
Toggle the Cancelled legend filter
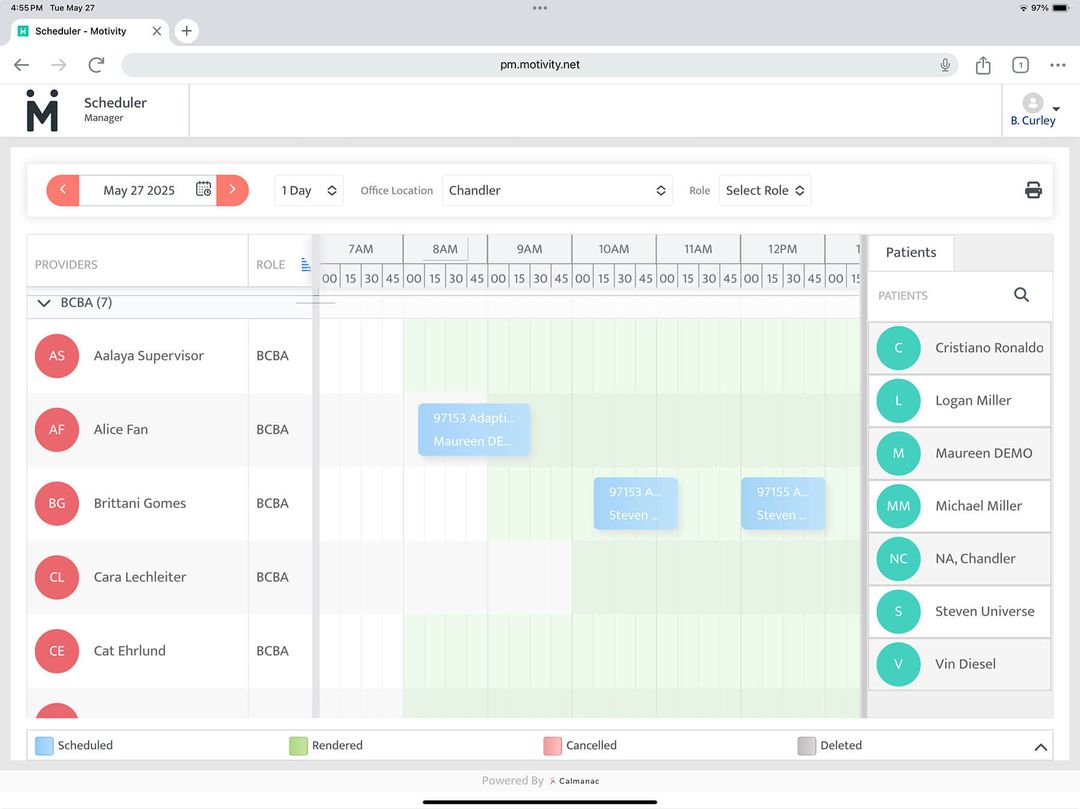(x=552, y=745)
